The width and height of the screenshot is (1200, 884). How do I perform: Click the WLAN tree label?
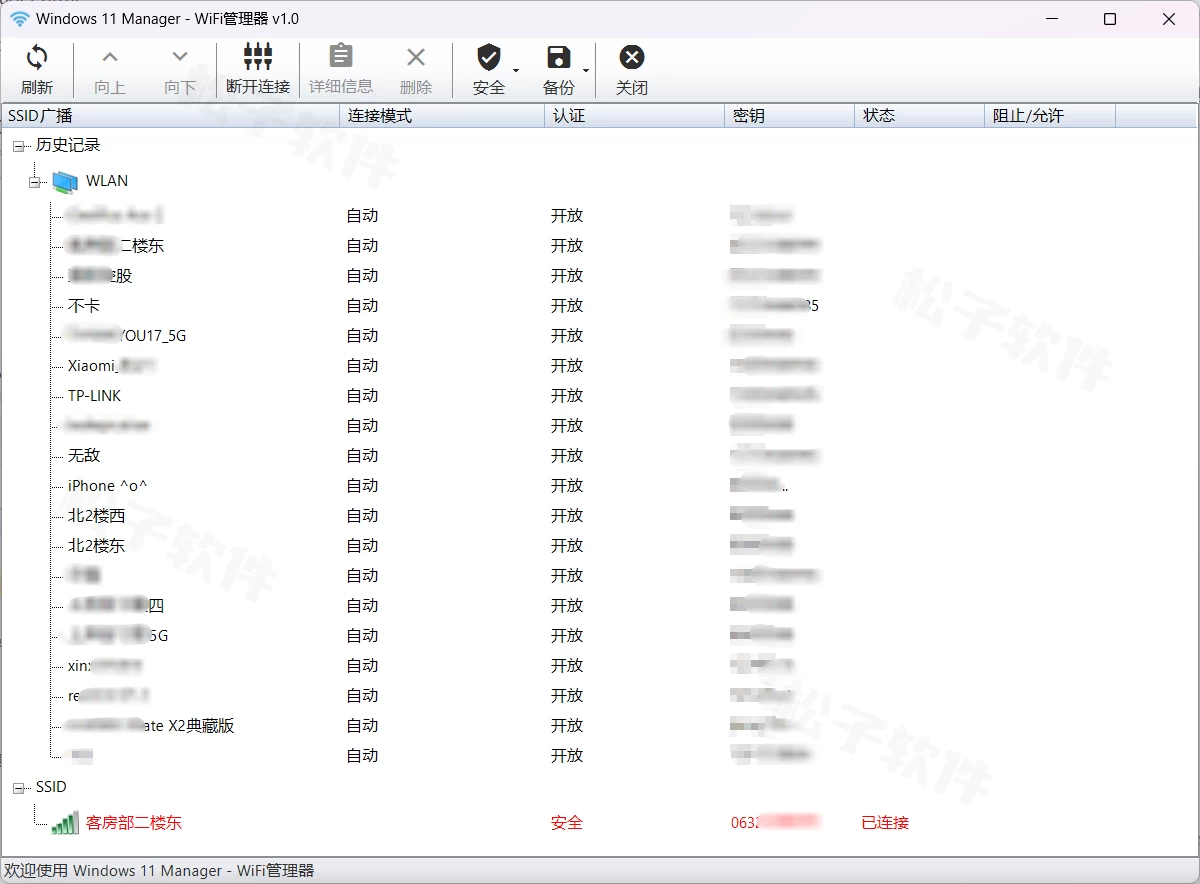pos(107,181)
